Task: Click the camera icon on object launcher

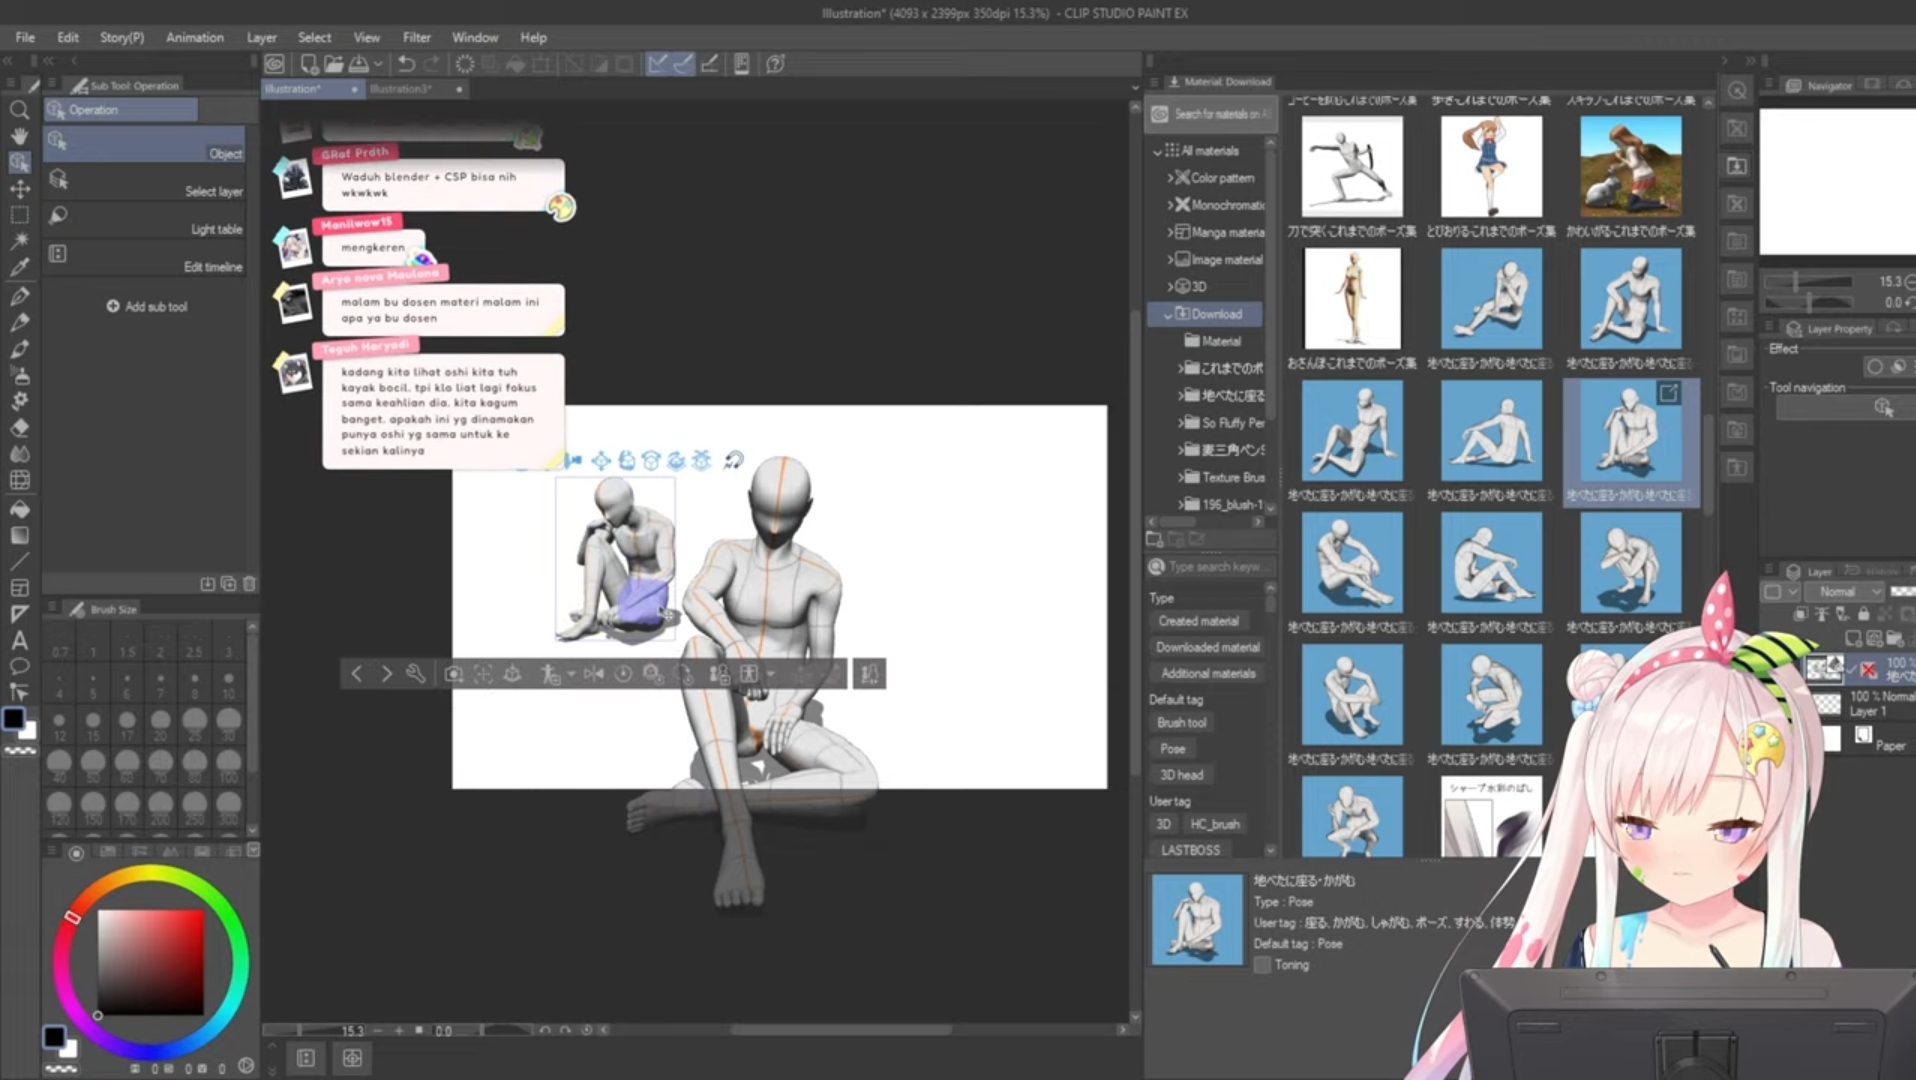Action: [453, 674]
